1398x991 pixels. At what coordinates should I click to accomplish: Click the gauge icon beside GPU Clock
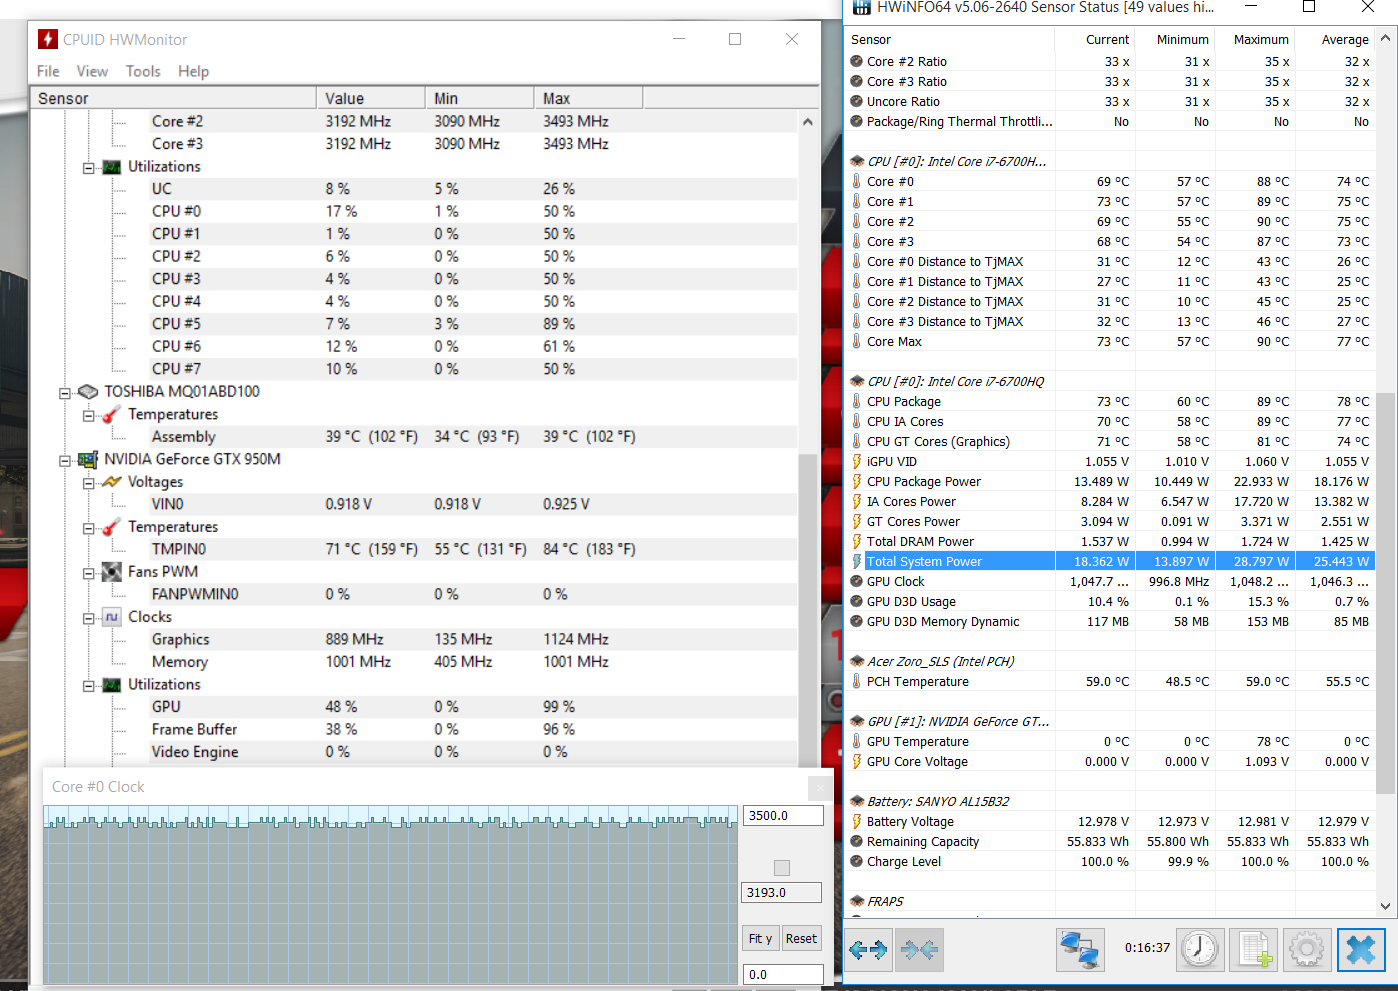pyautogui.click(x=857, y=581)
